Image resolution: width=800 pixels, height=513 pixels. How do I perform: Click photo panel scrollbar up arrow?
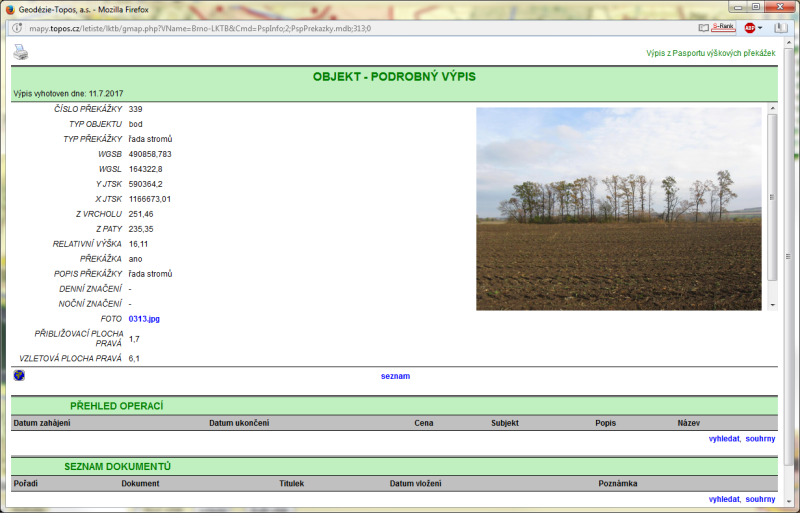772,108
